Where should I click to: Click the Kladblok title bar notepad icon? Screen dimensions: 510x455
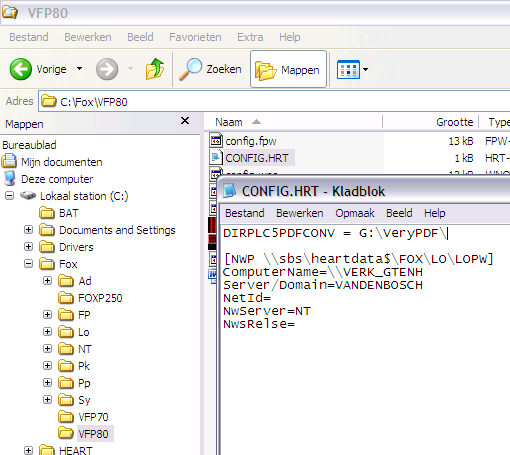point(229,191)
